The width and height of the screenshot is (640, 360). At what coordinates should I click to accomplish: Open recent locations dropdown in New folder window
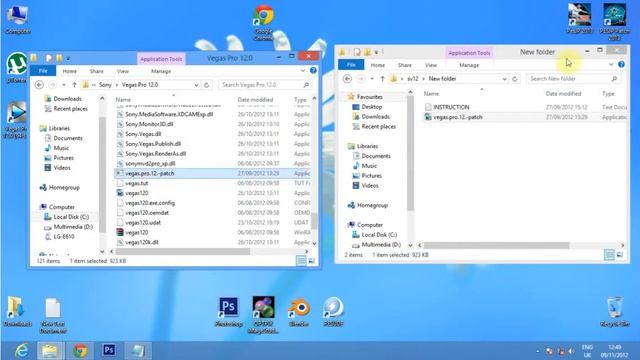tap(372, 79)
